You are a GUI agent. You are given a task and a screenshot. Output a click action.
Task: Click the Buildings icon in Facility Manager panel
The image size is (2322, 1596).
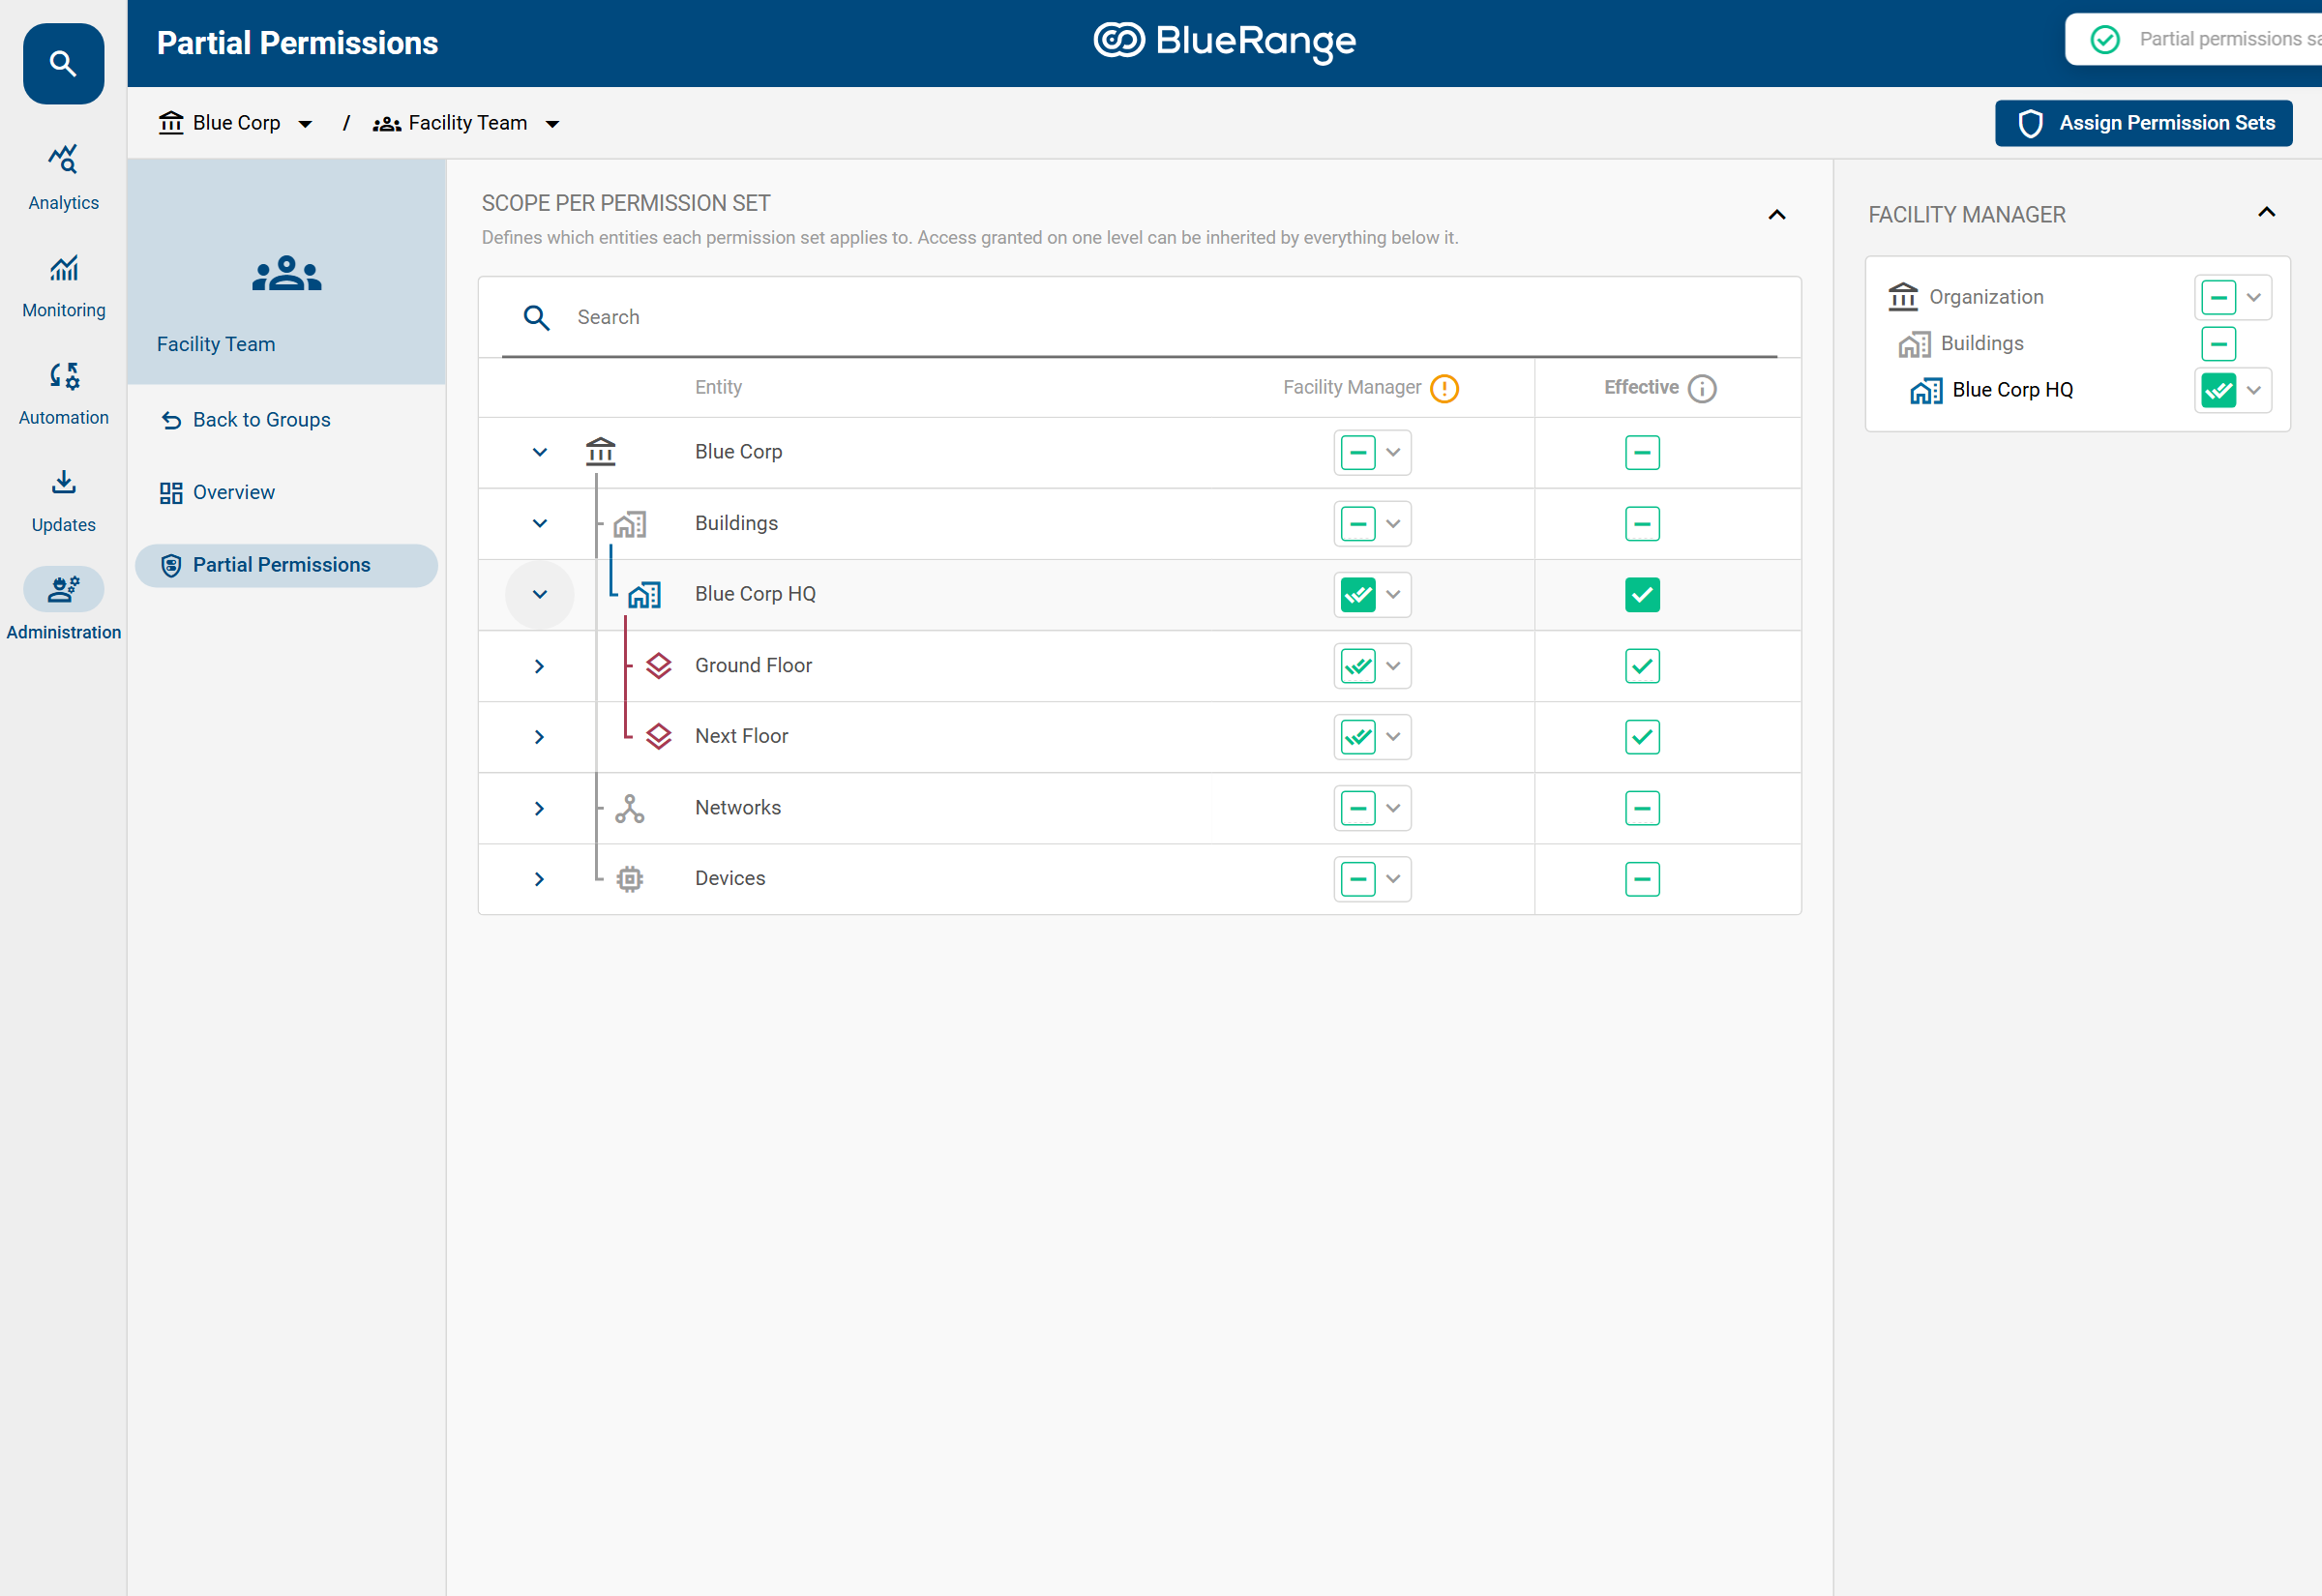1914,344
